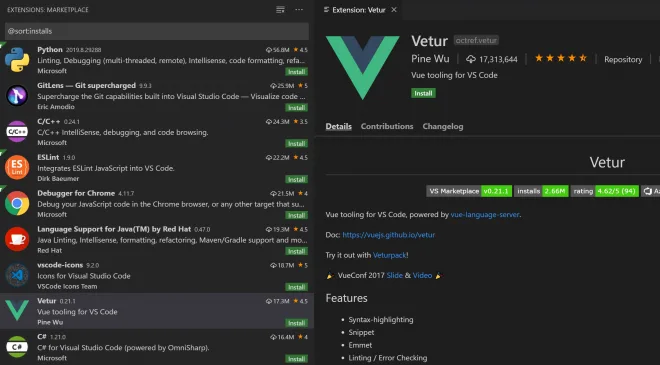Open the Vetur Repository link
The width and height of the screenshot is (660, 365).
coord(623,59)
